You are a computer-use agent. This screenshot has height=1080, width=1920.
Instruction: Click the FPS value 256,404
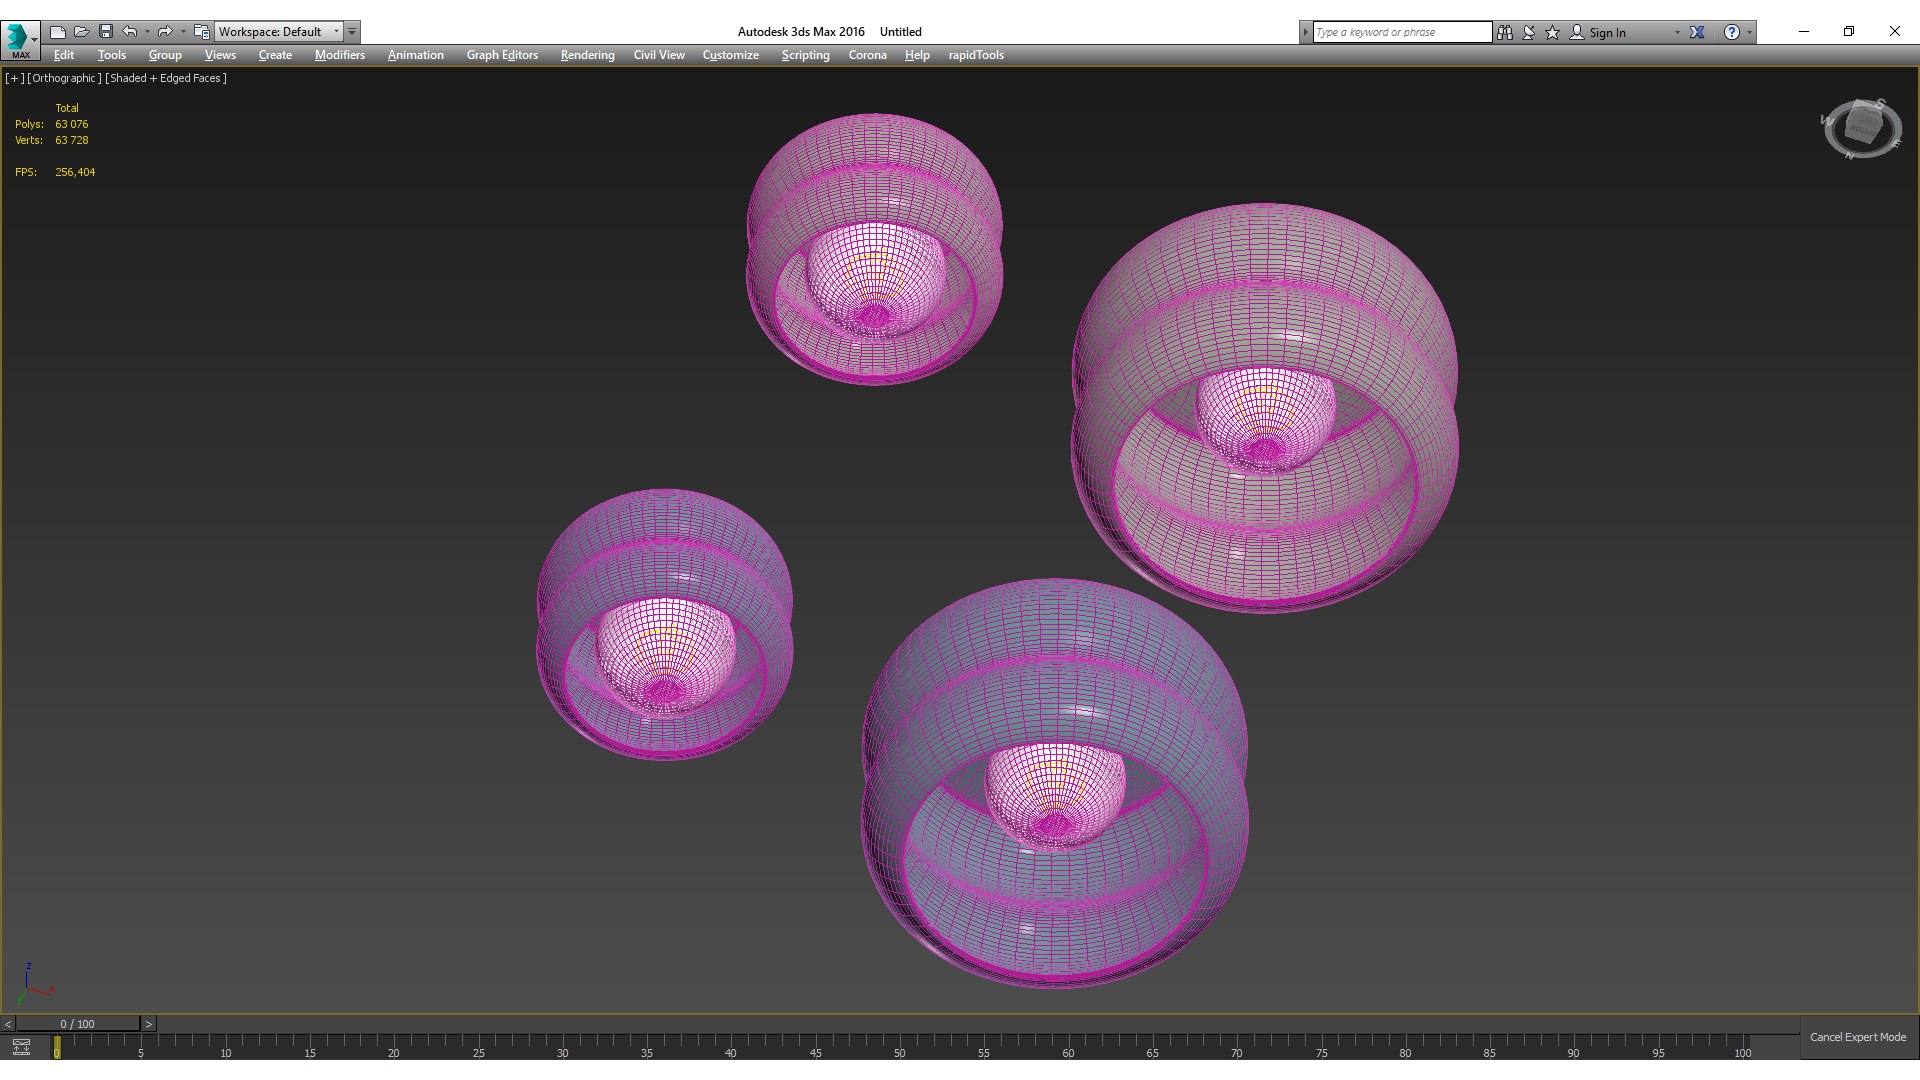pyautogui.click(x=75, y=172)
